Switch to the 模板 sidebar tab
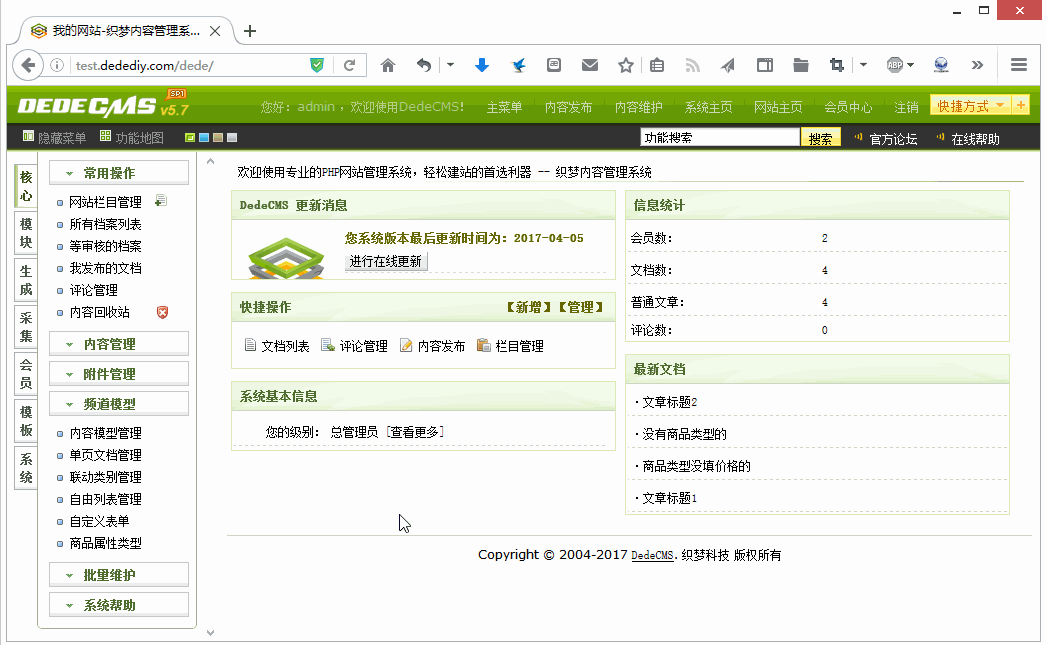The height and width of the screenshot is (645, 1046). coord(25,423)
